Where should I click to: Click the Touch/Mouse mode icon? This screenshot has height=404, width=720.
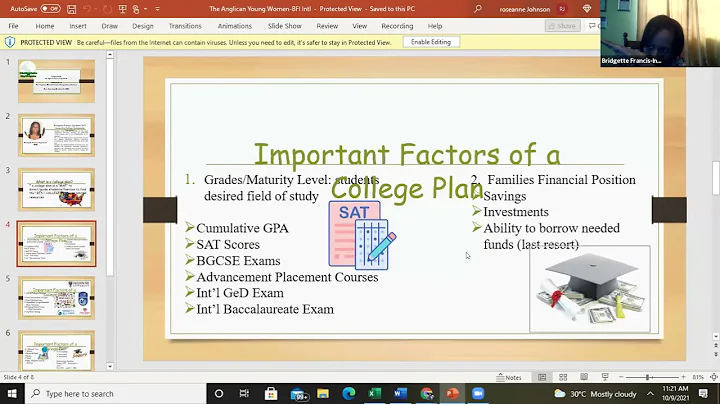[x=136, y=9]
